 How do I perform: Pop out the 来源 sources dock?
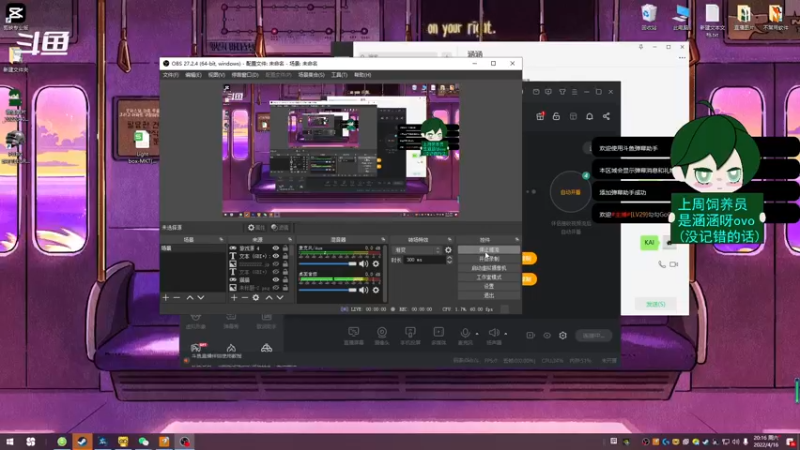290,239
